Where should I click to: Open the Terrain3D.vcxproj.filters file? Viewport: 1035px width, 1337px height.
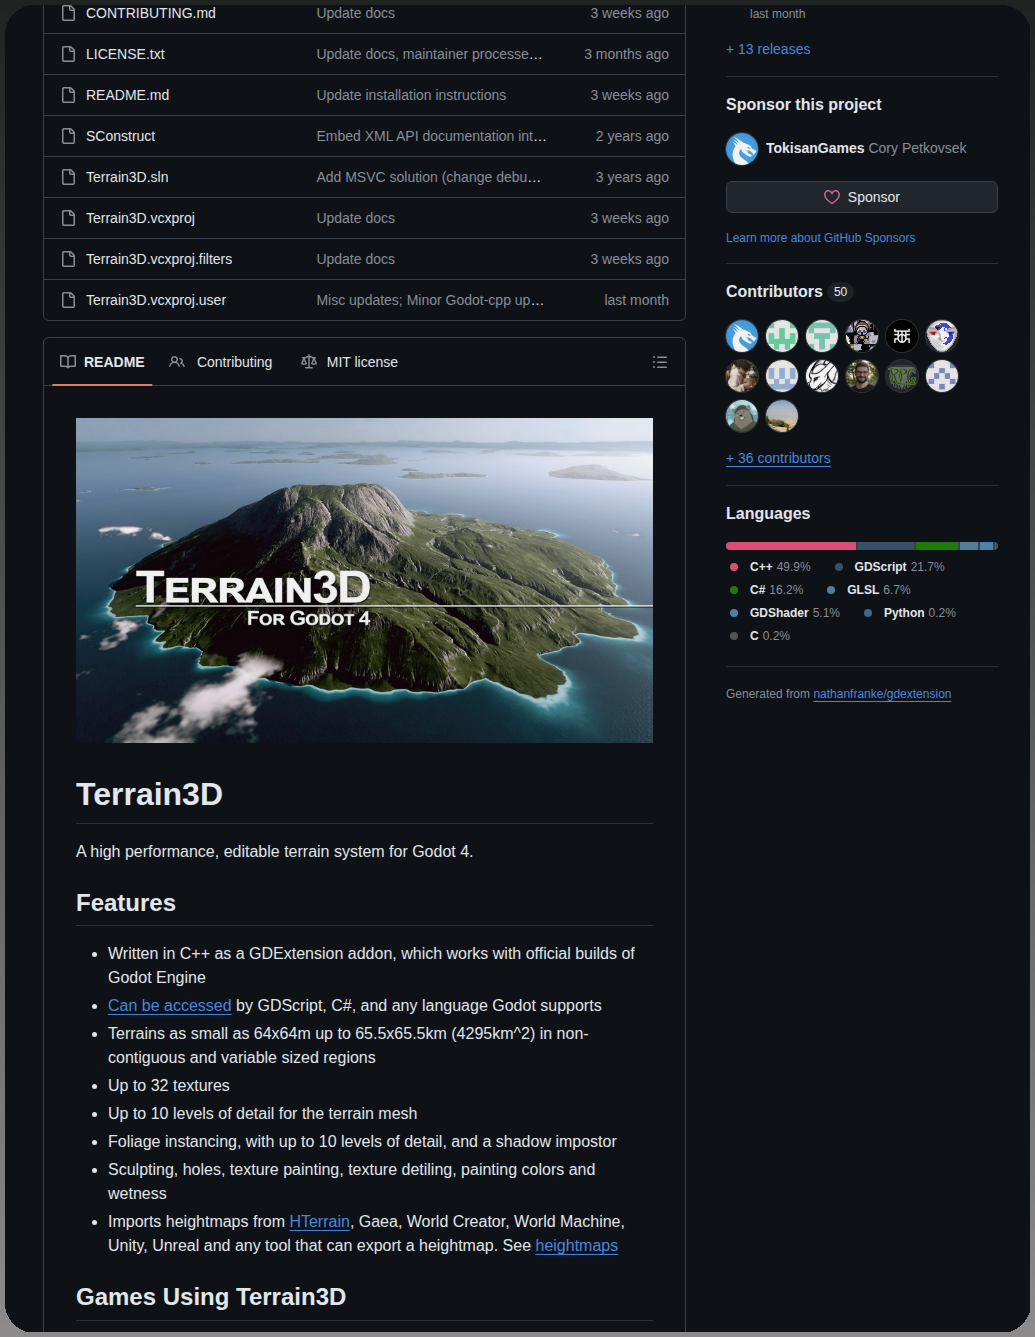[159, 259]
